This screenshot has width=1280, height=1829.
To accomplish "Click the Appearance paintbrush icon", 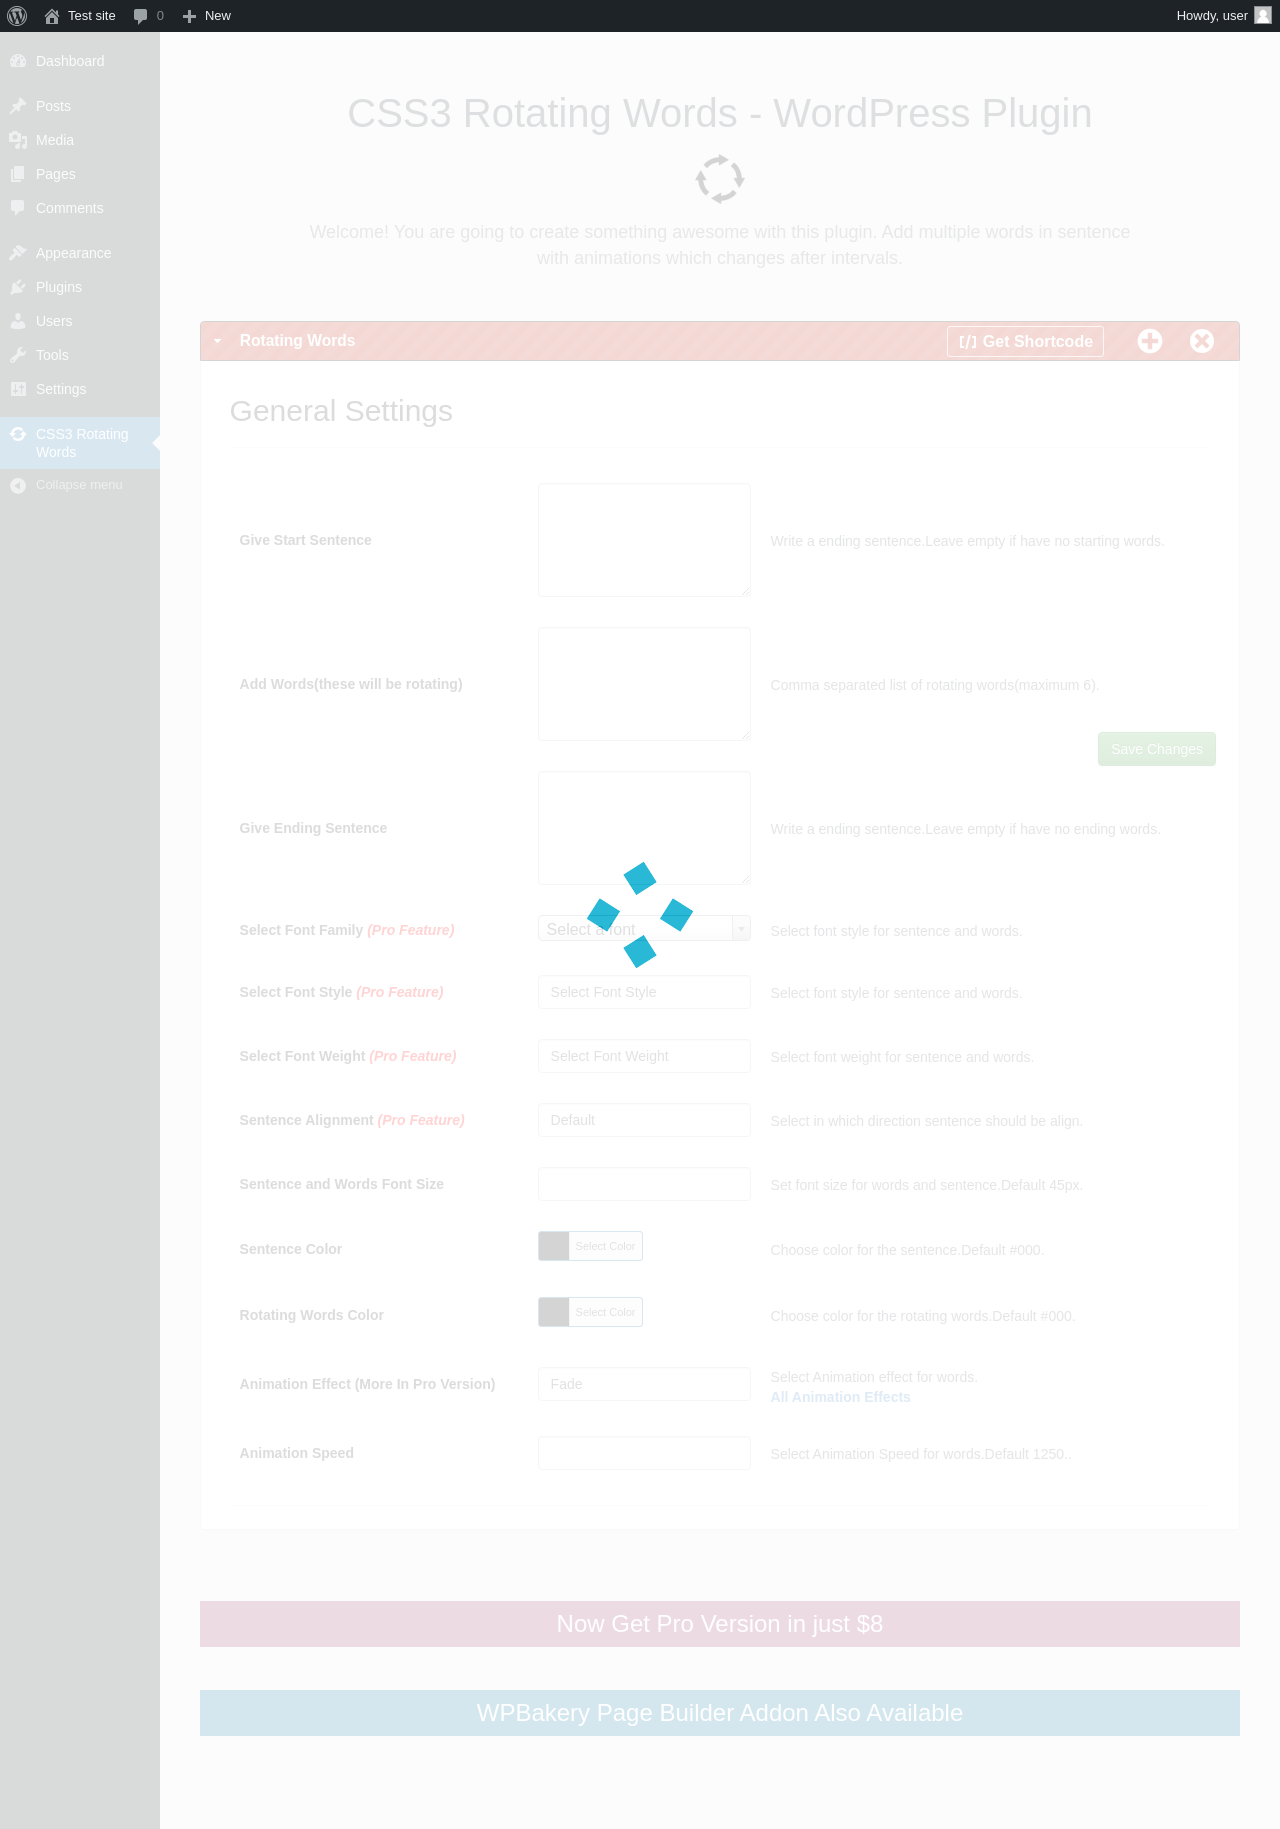I will 18,253.
